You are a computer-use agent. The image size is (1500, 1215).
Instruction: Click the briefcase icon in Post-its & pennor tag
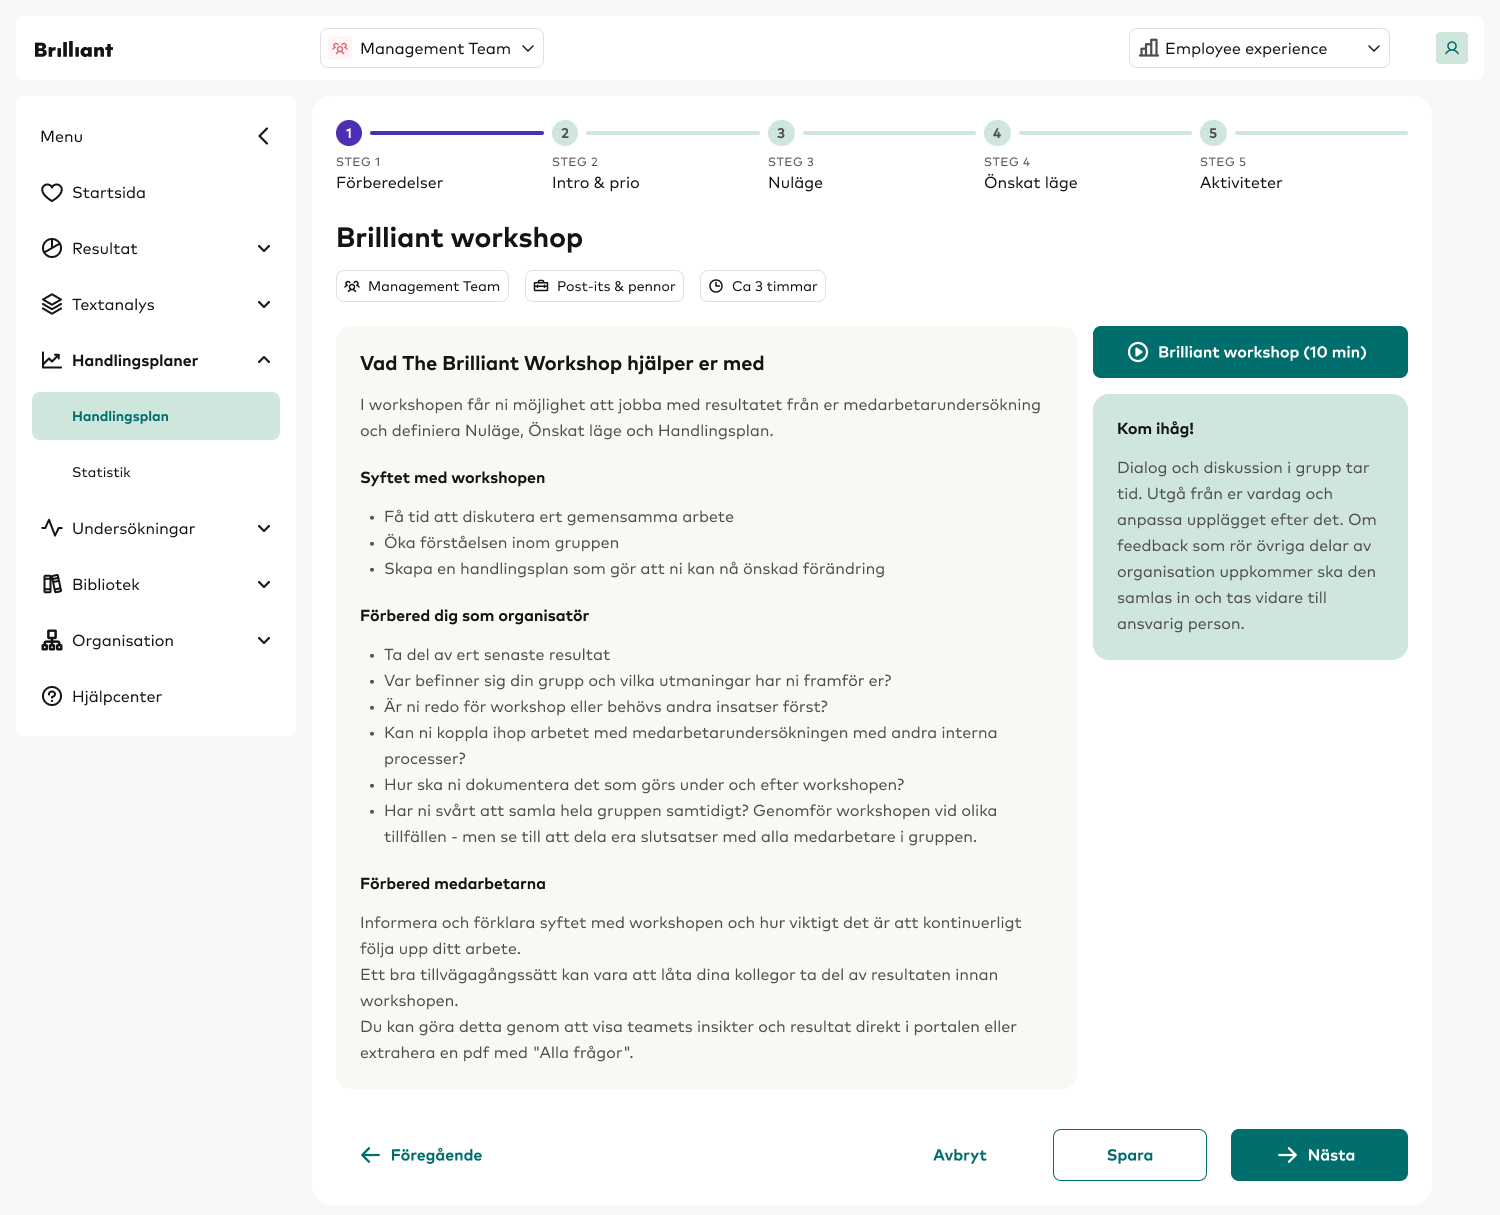point(541,286)
